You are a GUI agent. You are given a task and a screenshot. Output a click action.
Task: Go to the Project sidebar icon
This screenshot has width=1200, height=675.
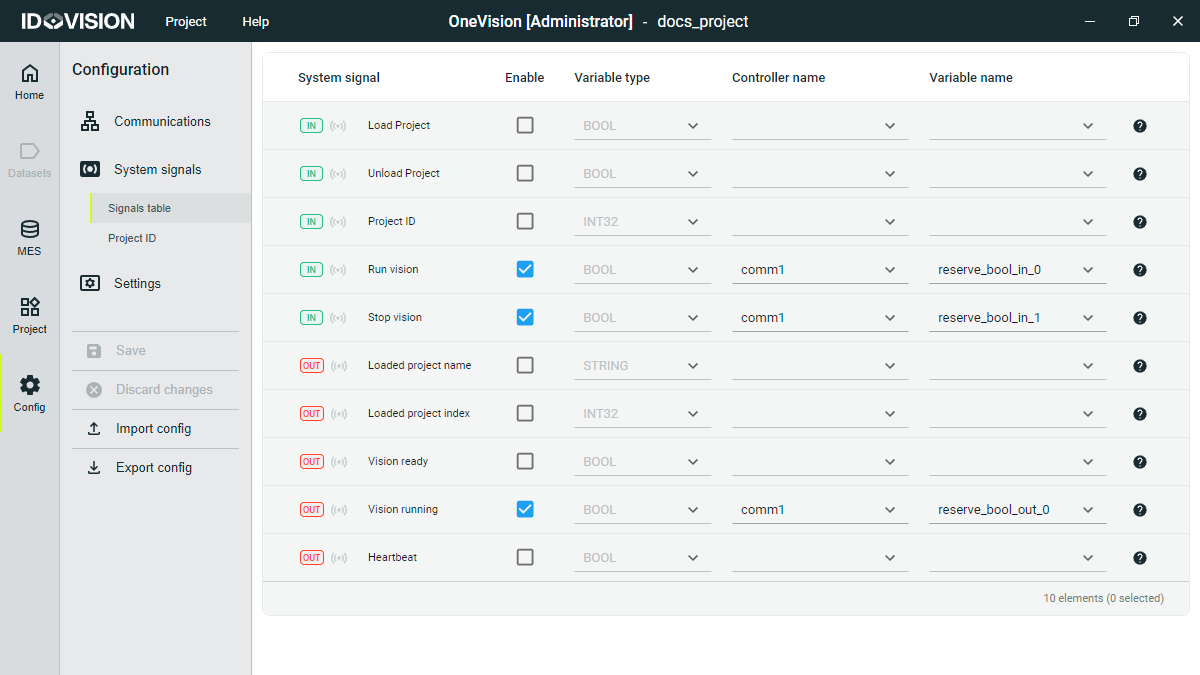point(30,307)
